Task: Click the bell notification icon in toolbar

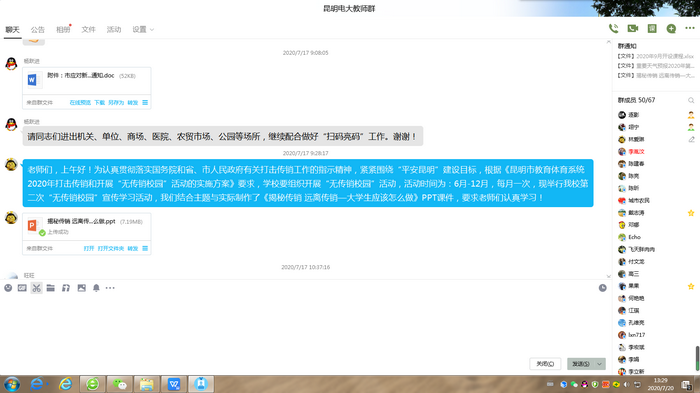Action: pos(96,288)
